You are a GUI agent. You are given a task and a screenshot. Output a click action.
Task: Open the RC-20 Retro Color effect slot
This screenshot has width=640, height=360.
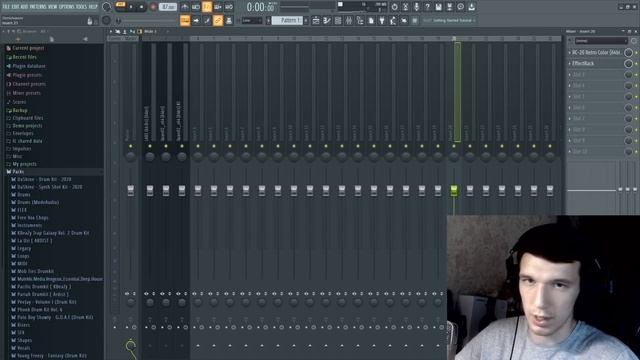pos(596,53)
